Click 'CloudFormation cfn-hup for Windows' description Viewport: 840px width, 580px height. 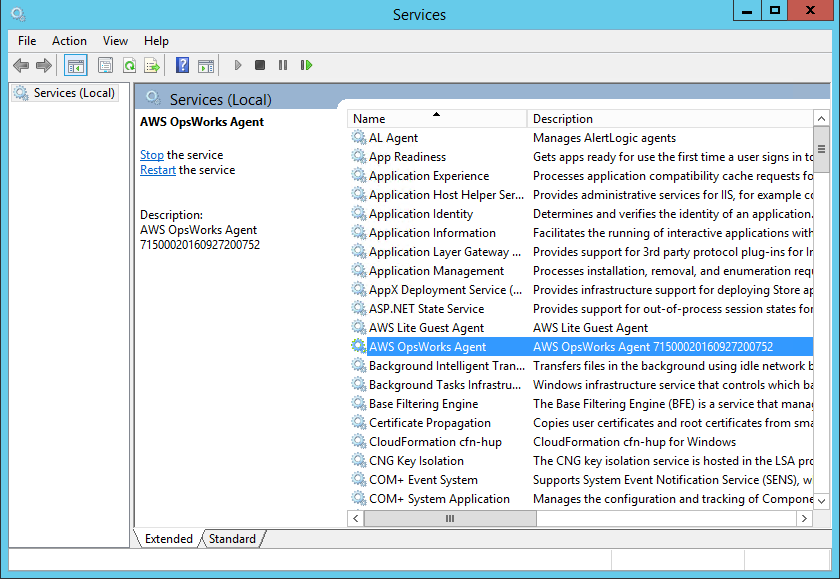click(634, 441)
